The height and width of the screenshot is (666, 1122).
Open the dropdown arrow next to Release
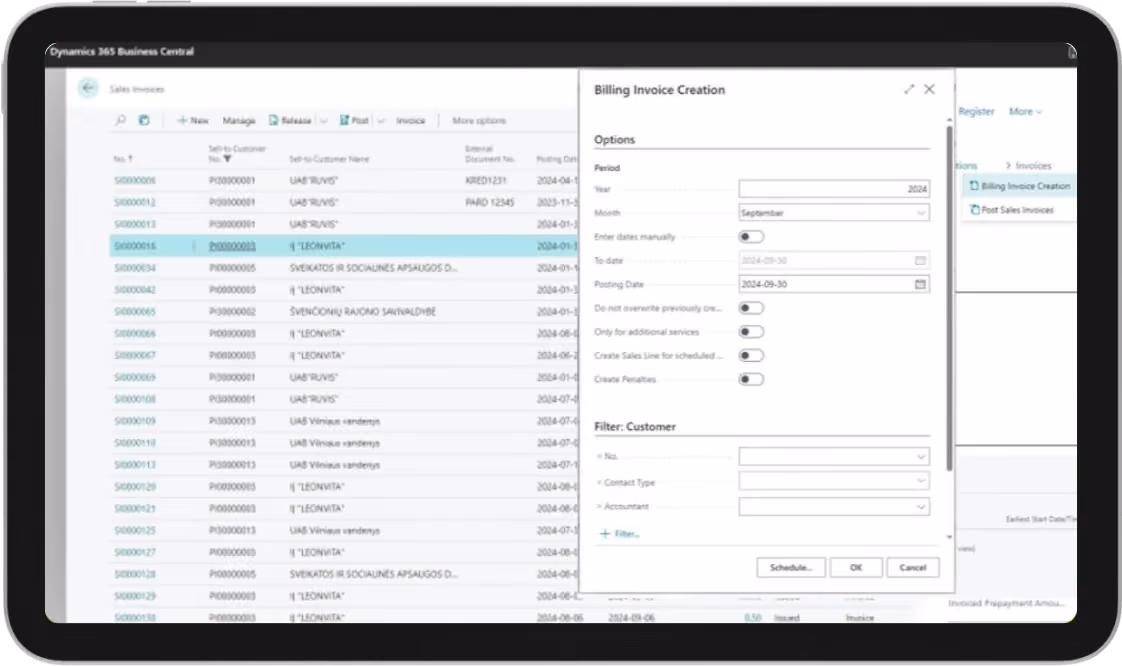(323, 121)
